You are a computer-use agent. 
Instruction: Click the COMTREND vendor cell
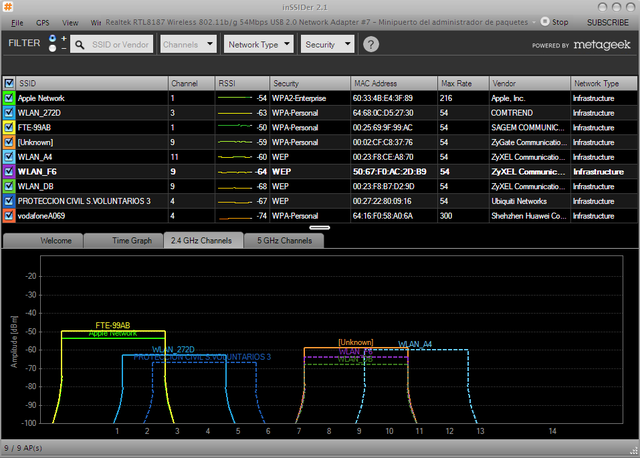coord(512,113)
